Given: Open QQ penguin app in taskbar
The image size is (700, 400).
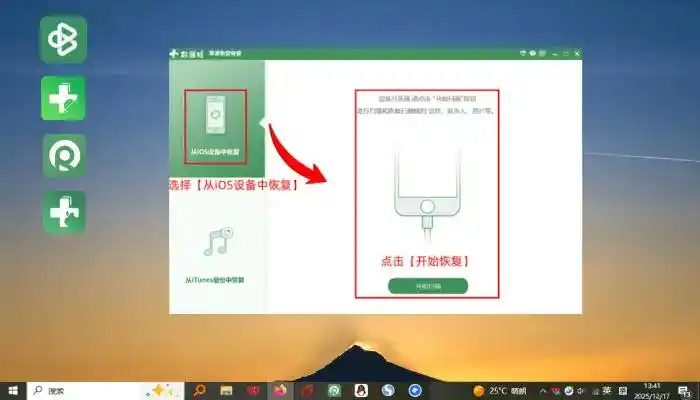Looking at the screenshot, I should point(361,391).
